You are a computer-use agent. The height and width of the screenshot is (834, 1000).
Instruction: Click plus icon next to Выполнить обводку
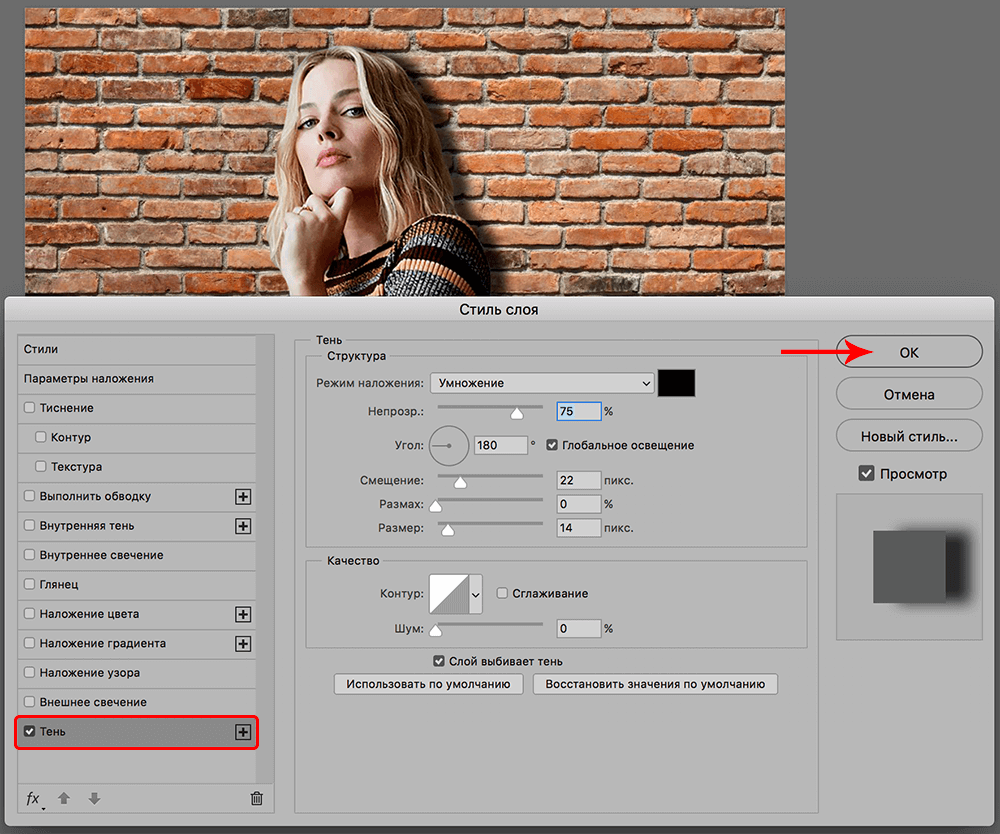coord(242,497)
